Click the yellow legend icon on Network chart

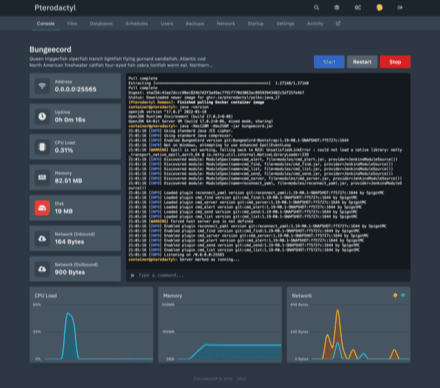pos(395,295)
